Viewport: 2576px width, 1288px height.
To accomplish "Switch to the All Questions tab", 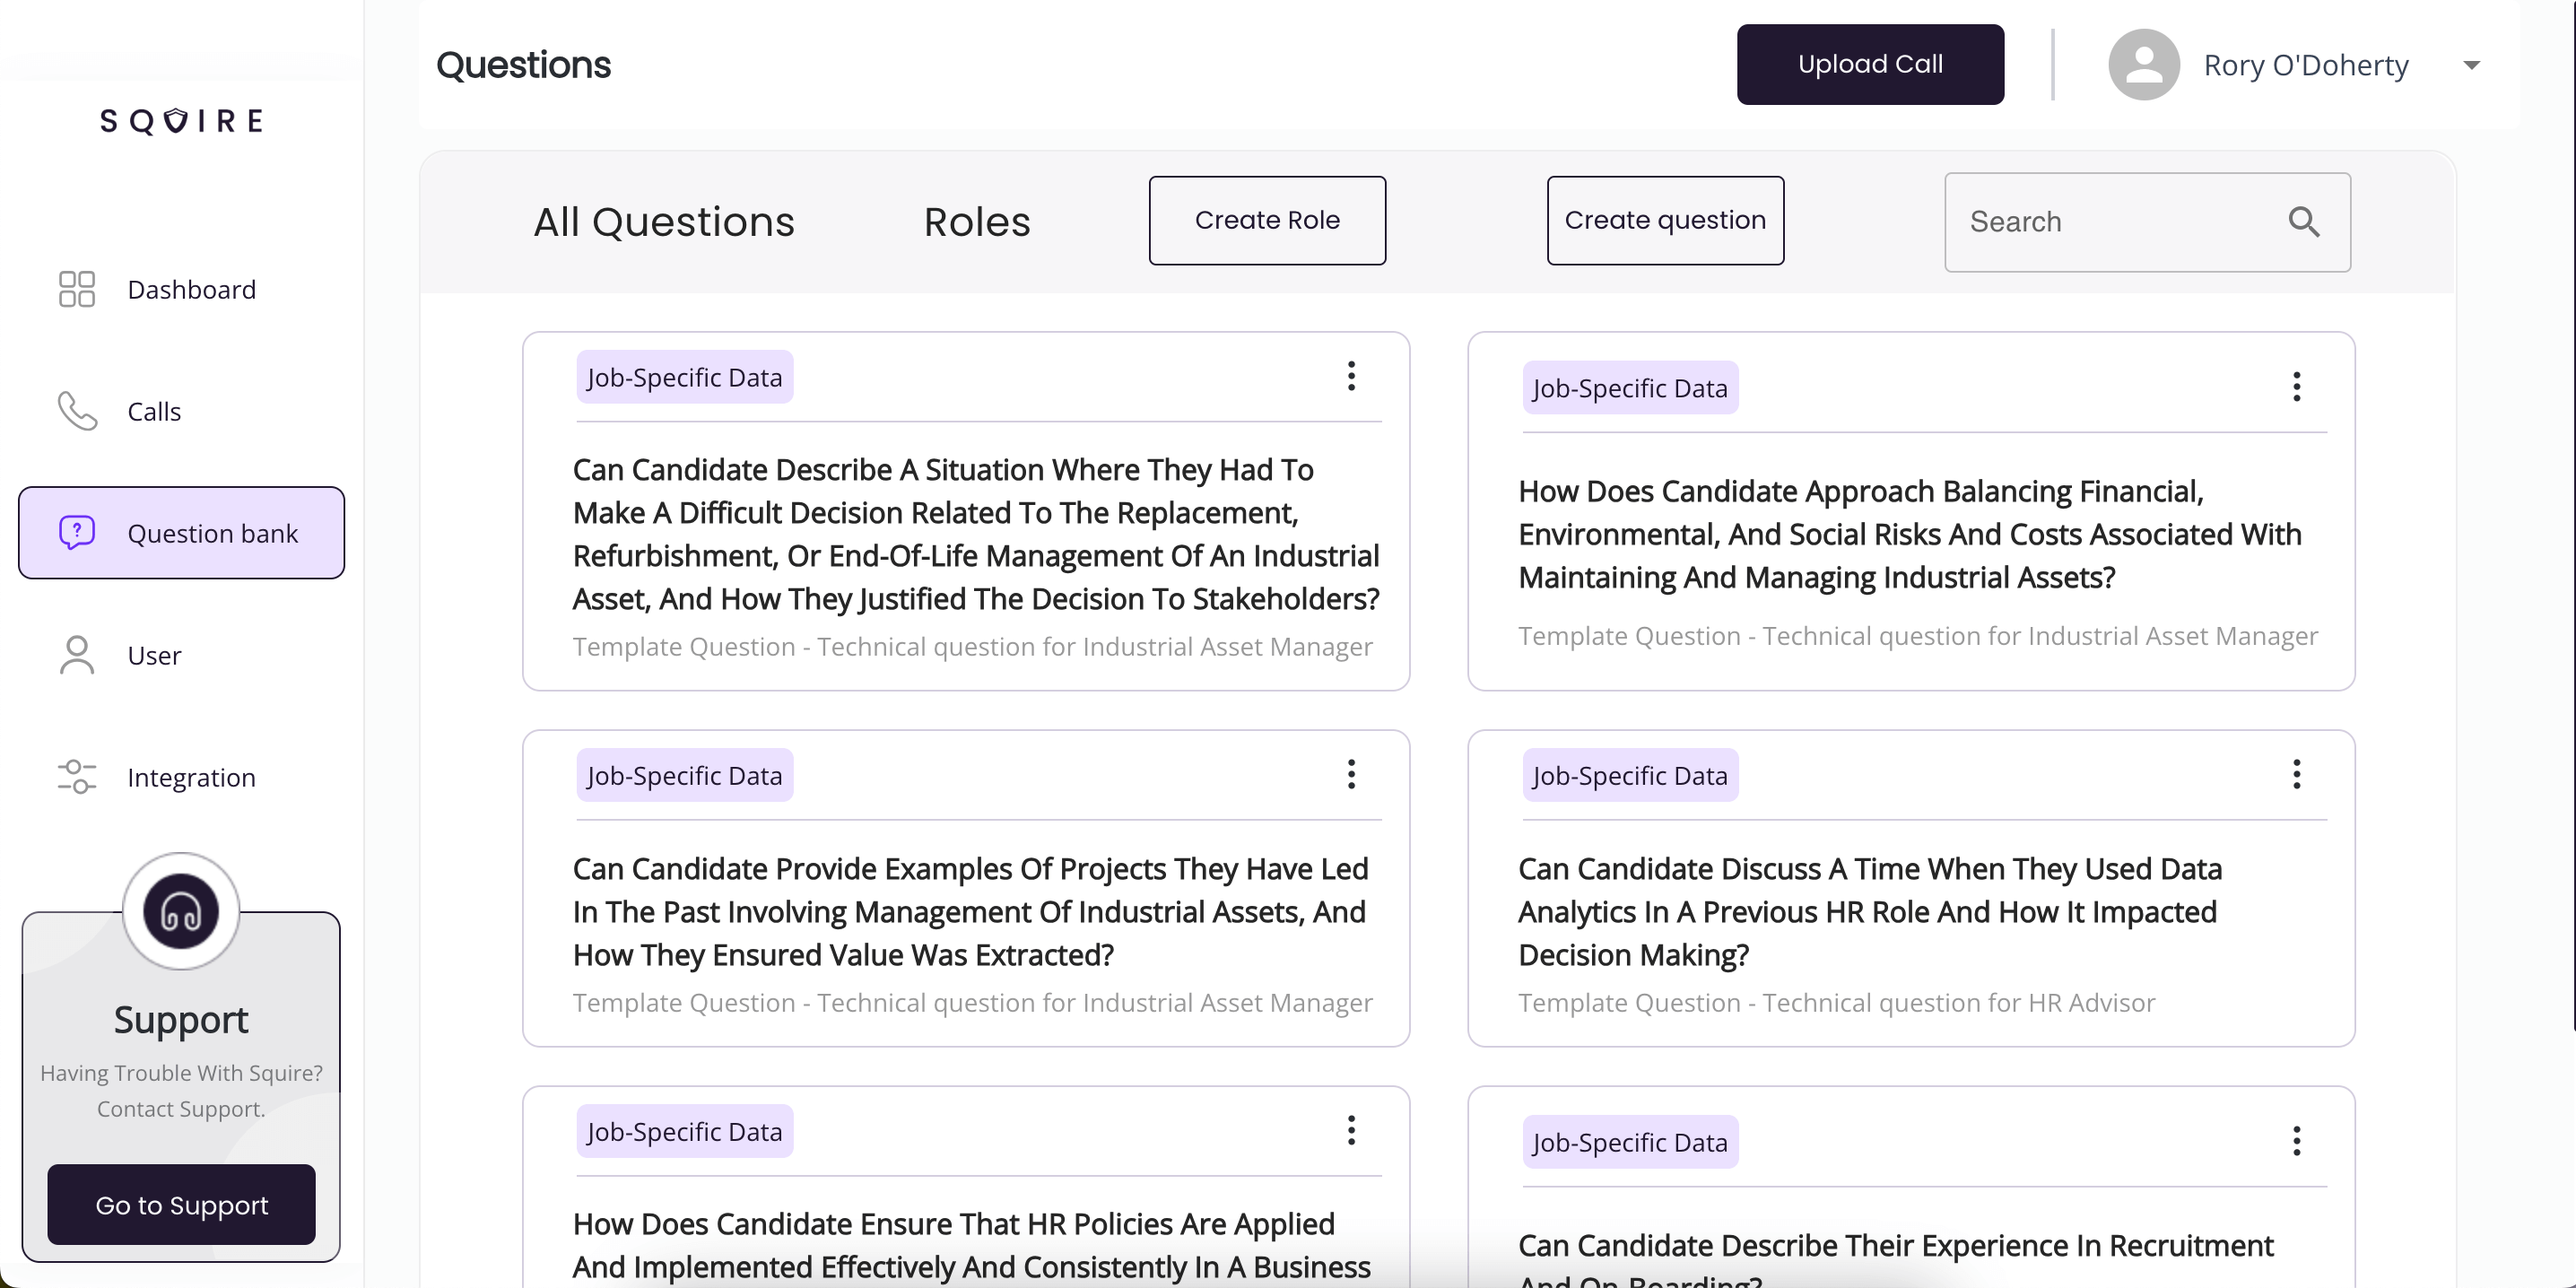I will pos(664,222).
